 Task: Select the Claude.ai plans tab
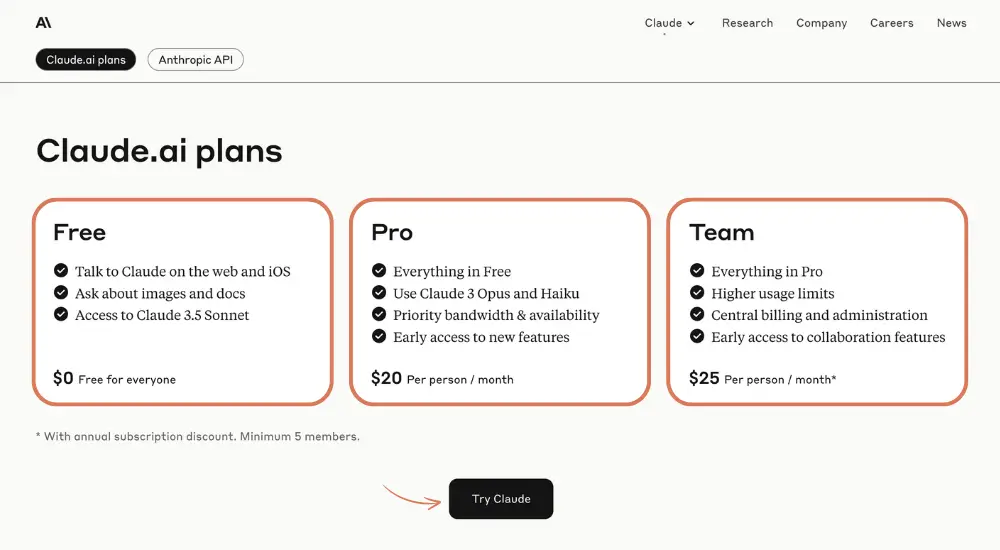[x=86, y=60]
